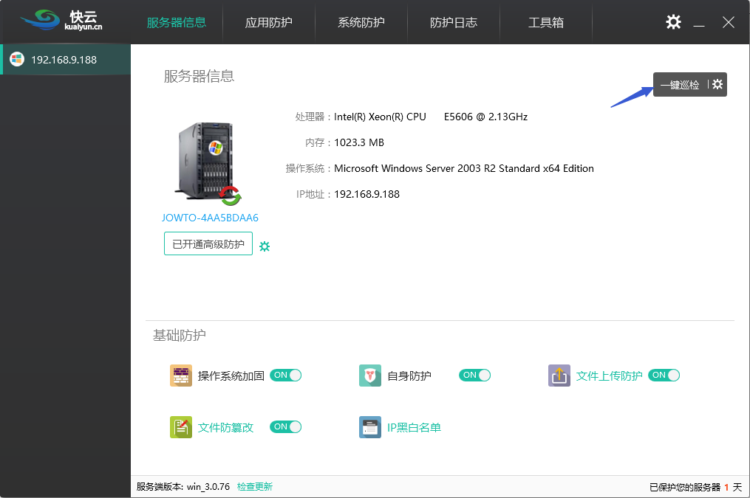The width and height of the screenshot is (750, 498).
Task: Go to 防护日志 tab
Action: point(453,23)
